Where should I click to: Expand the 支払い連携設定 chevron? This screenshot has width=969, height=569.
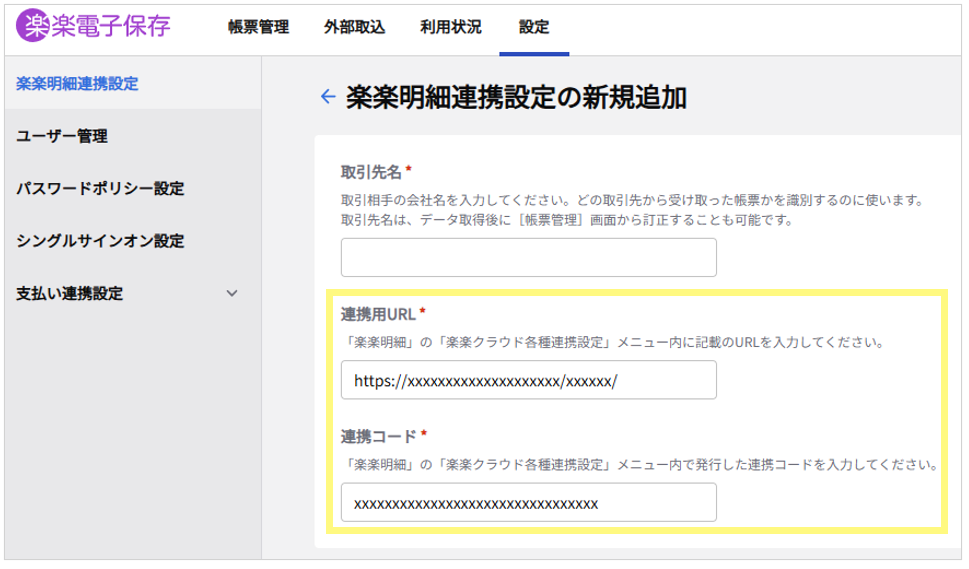coord(232,293)
